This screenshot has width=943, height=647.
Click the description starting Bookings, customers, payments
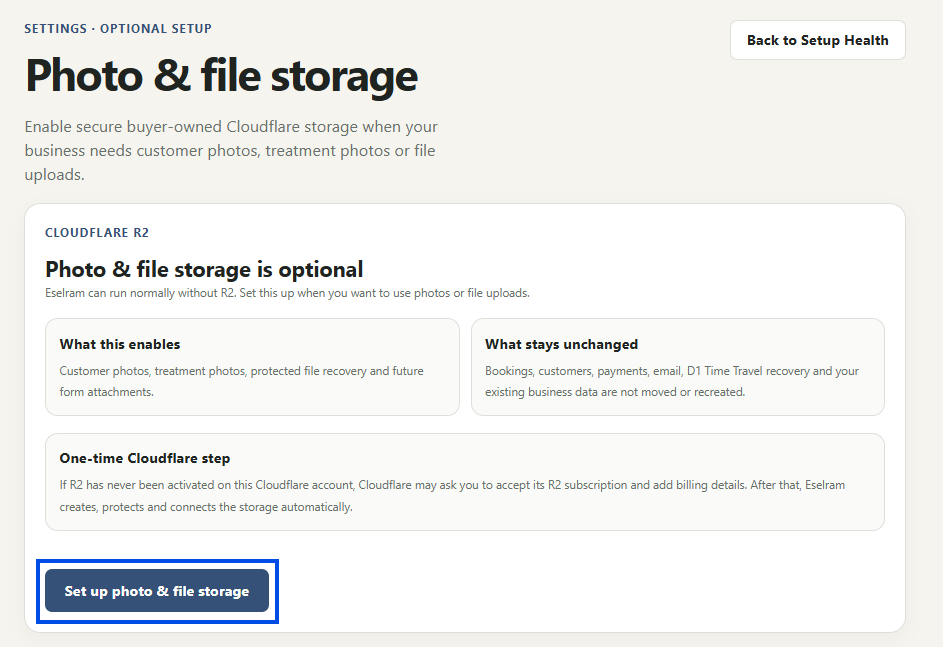tap(672, 381)
